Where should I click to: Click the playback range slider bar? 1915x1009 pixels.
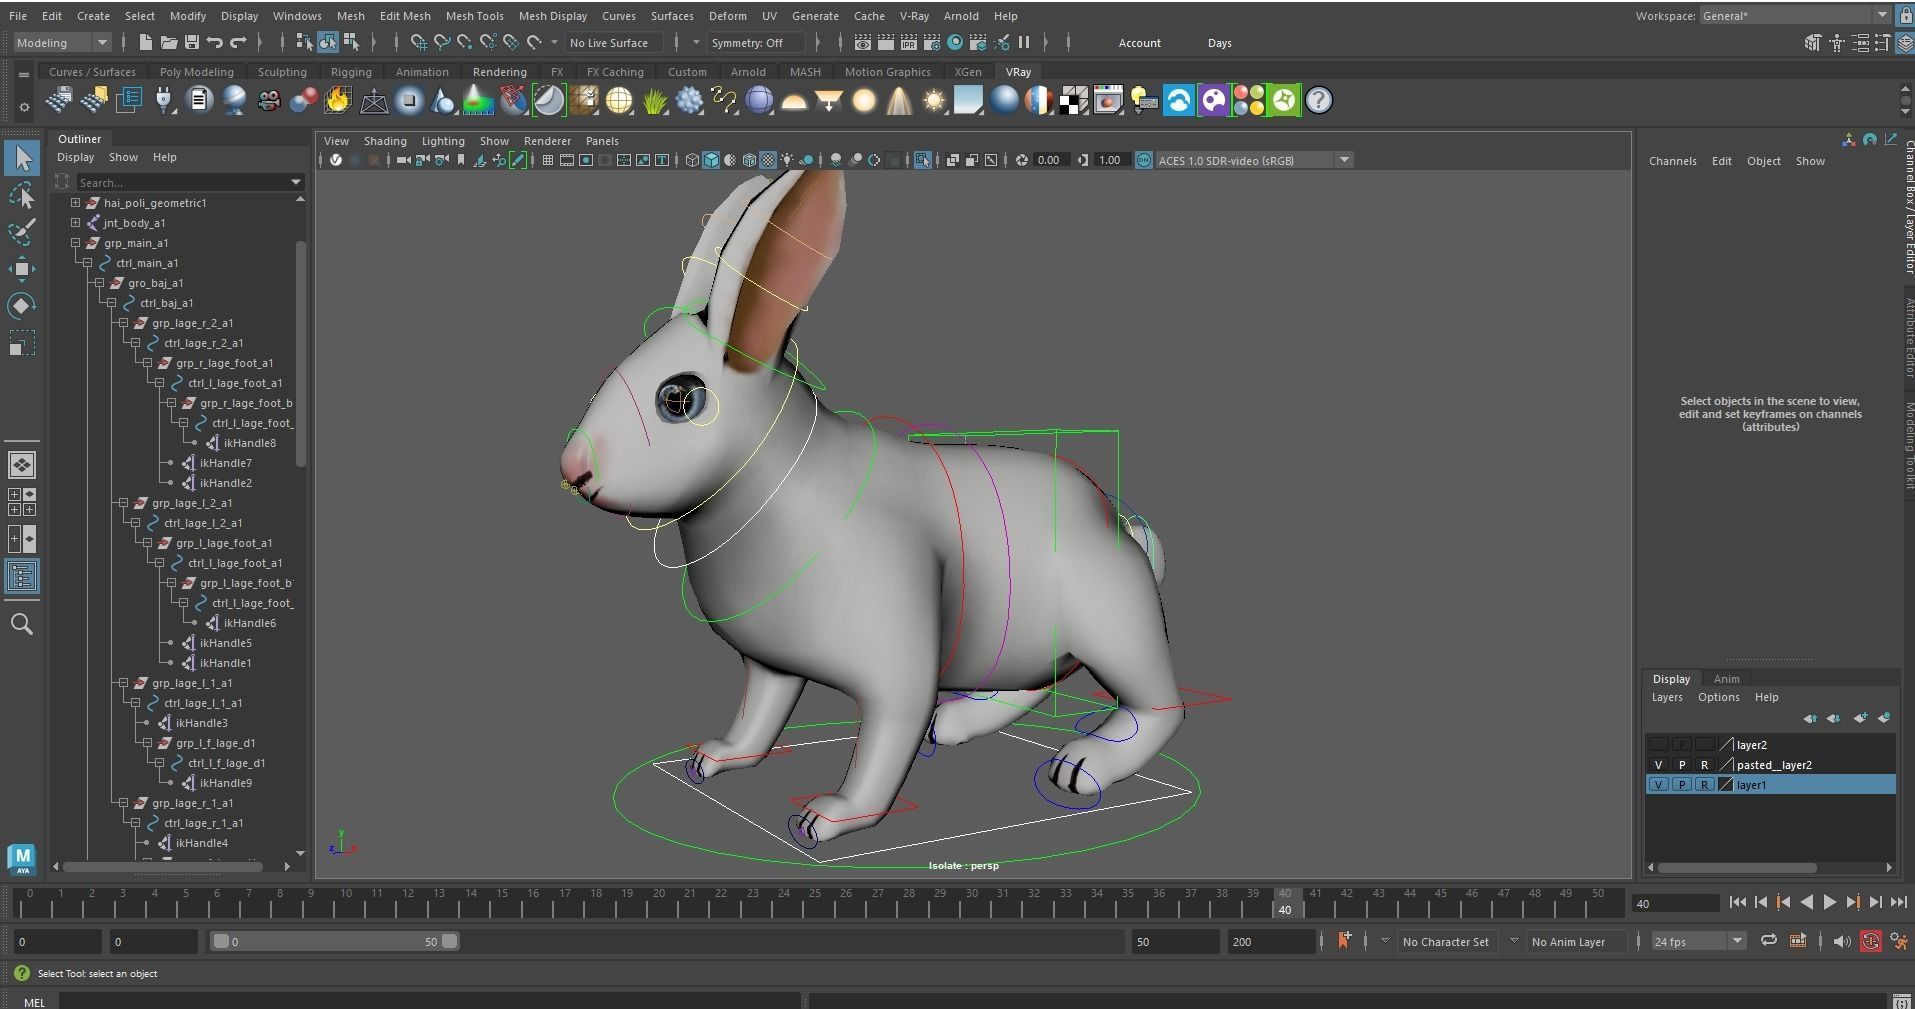click(x=334, y=941)
